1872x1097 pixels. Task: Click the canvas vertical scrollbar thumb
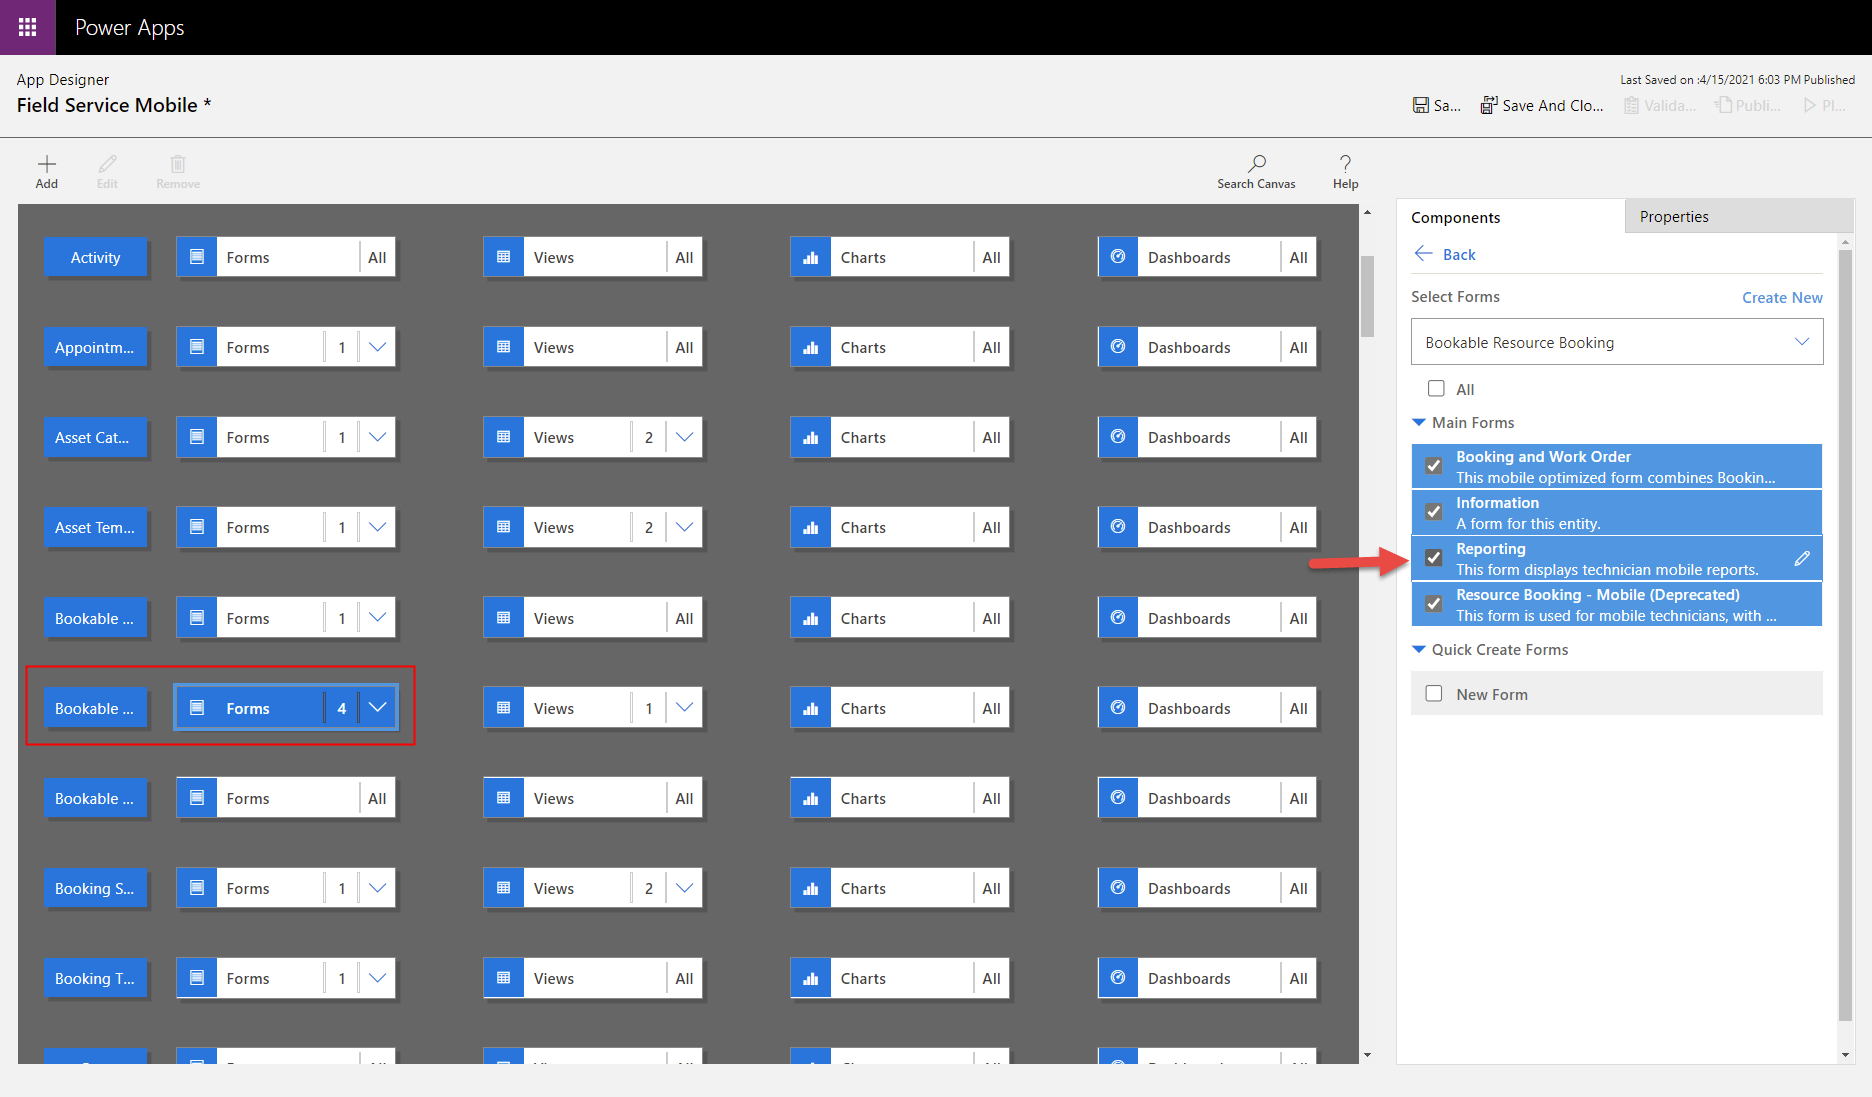(1367, 296)
